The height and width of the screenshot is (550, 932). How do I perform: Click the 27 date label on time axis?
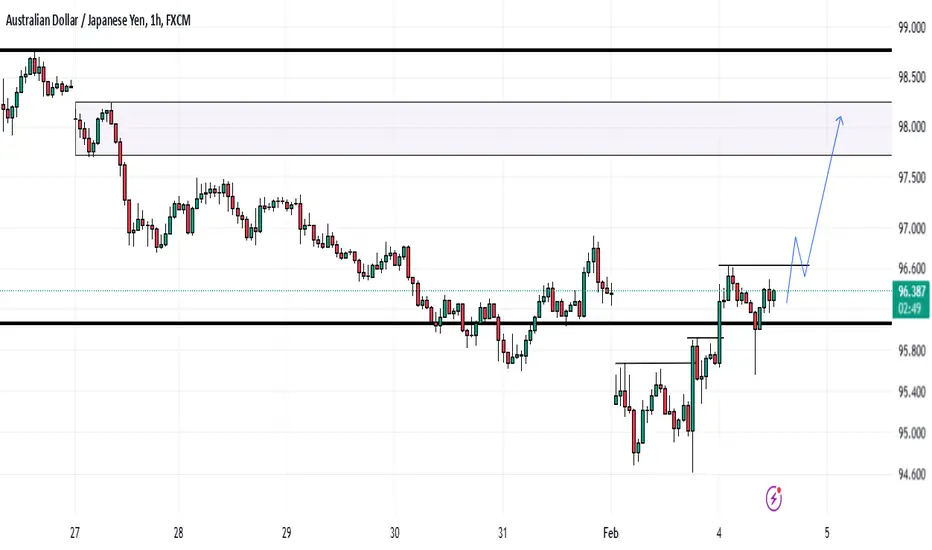pos(74,533)
